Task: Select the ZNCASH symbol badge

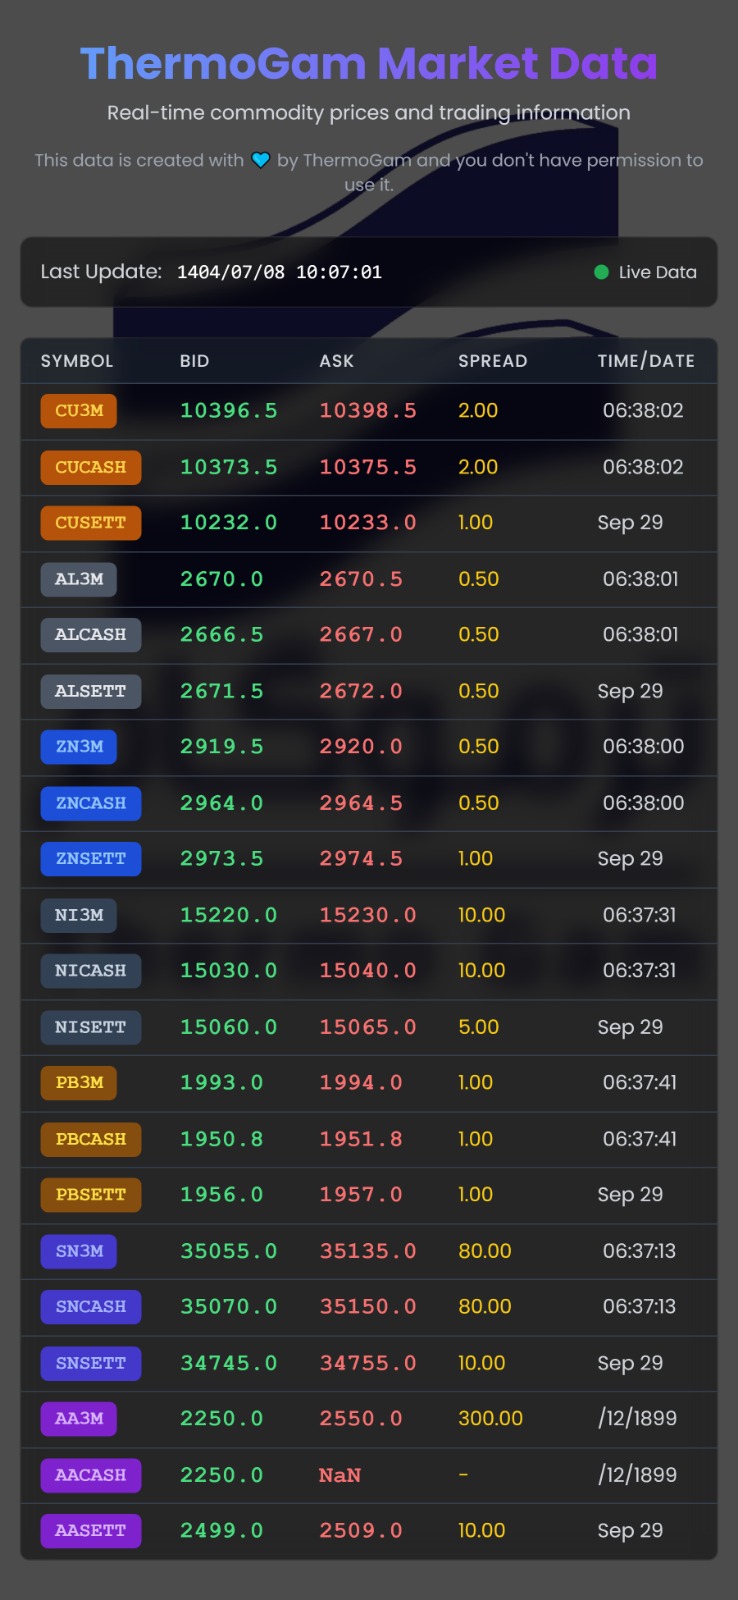Action: tap(91, 803)
